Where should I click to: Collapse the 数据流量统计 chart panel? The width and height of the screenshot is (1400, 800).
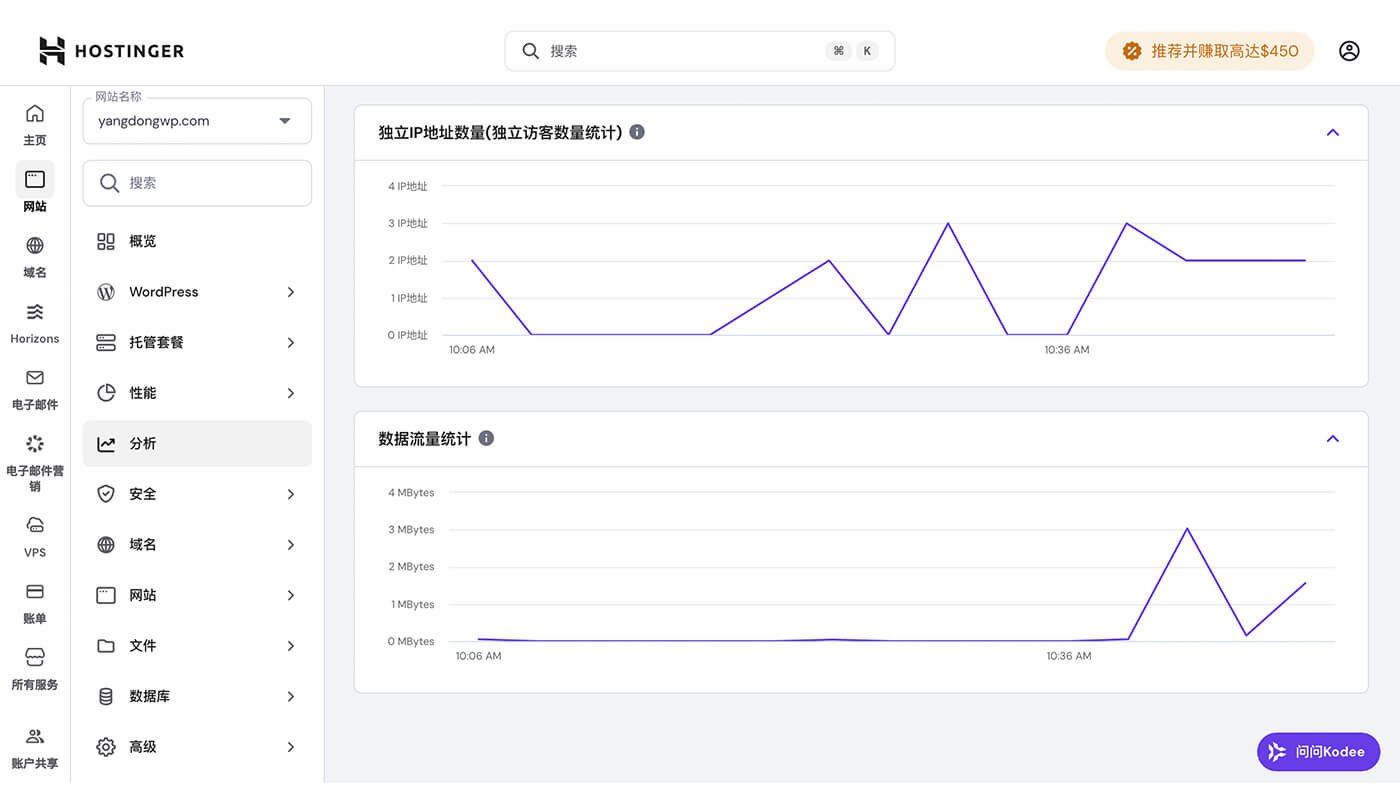(1332, 438)
